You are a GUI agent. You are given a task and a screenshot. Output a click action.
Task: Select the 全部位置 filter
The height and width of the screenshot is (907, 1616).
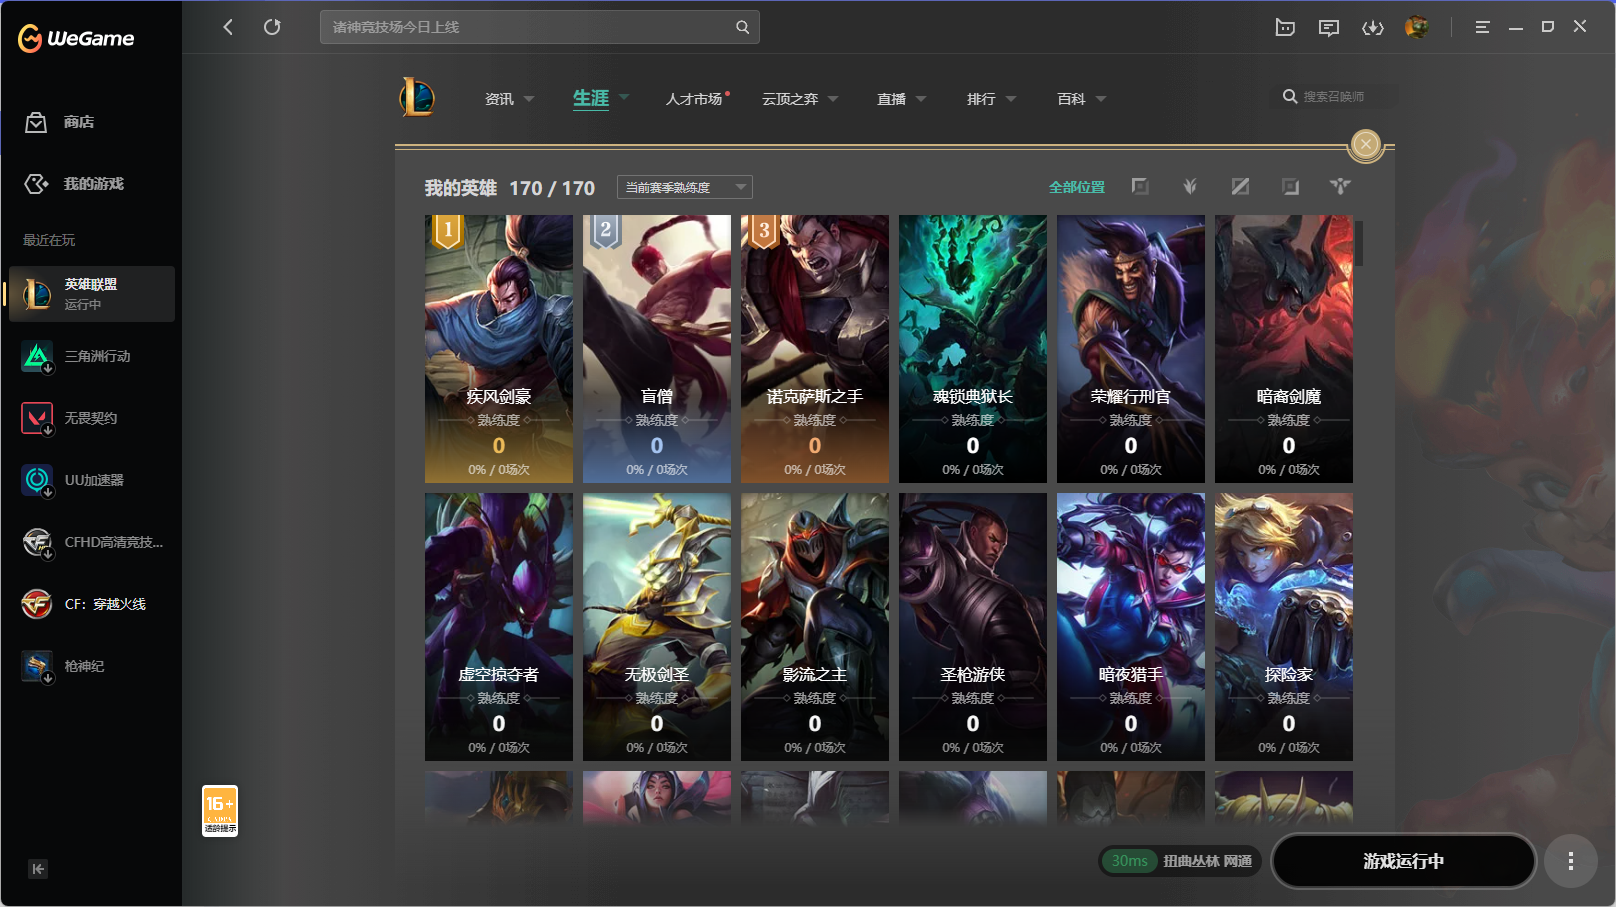tap(1077, 187)
